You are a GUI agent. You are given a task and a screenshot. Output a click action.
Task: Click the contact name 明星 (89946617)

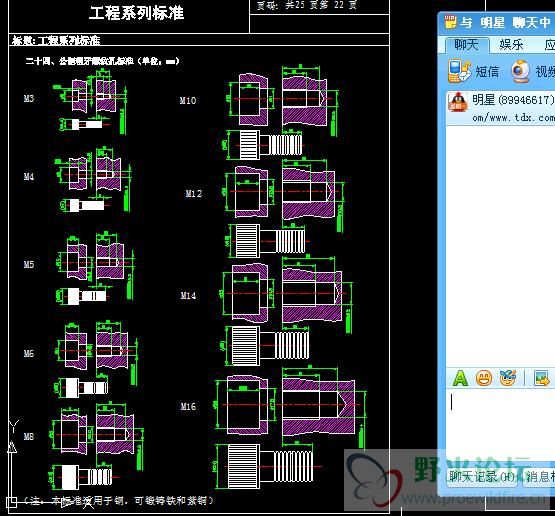tap(513, 99)
